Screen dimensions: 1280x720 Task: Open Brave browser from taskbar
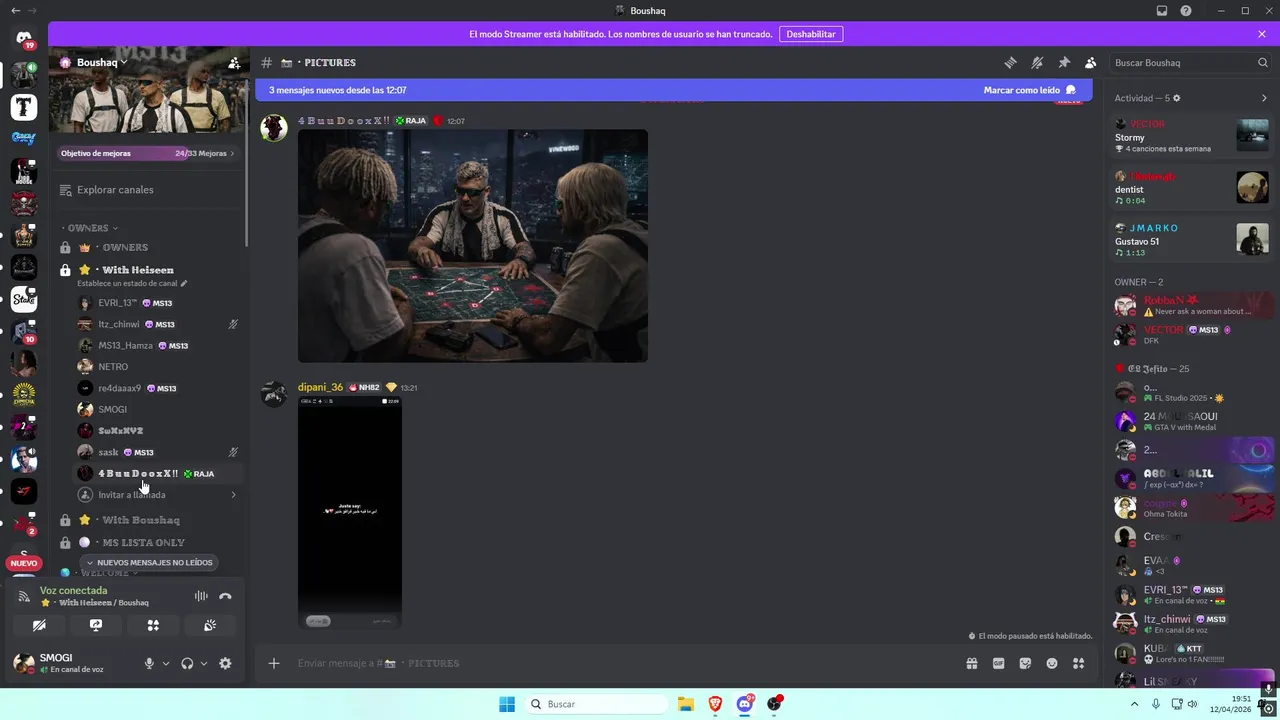[715, 704]
